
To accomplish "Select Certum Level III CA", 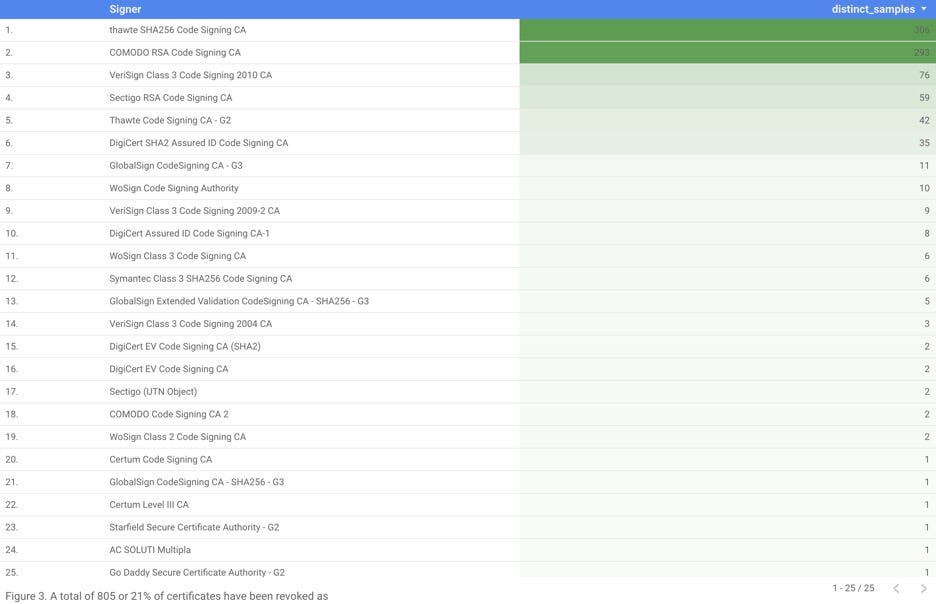I will coord(149,505).
